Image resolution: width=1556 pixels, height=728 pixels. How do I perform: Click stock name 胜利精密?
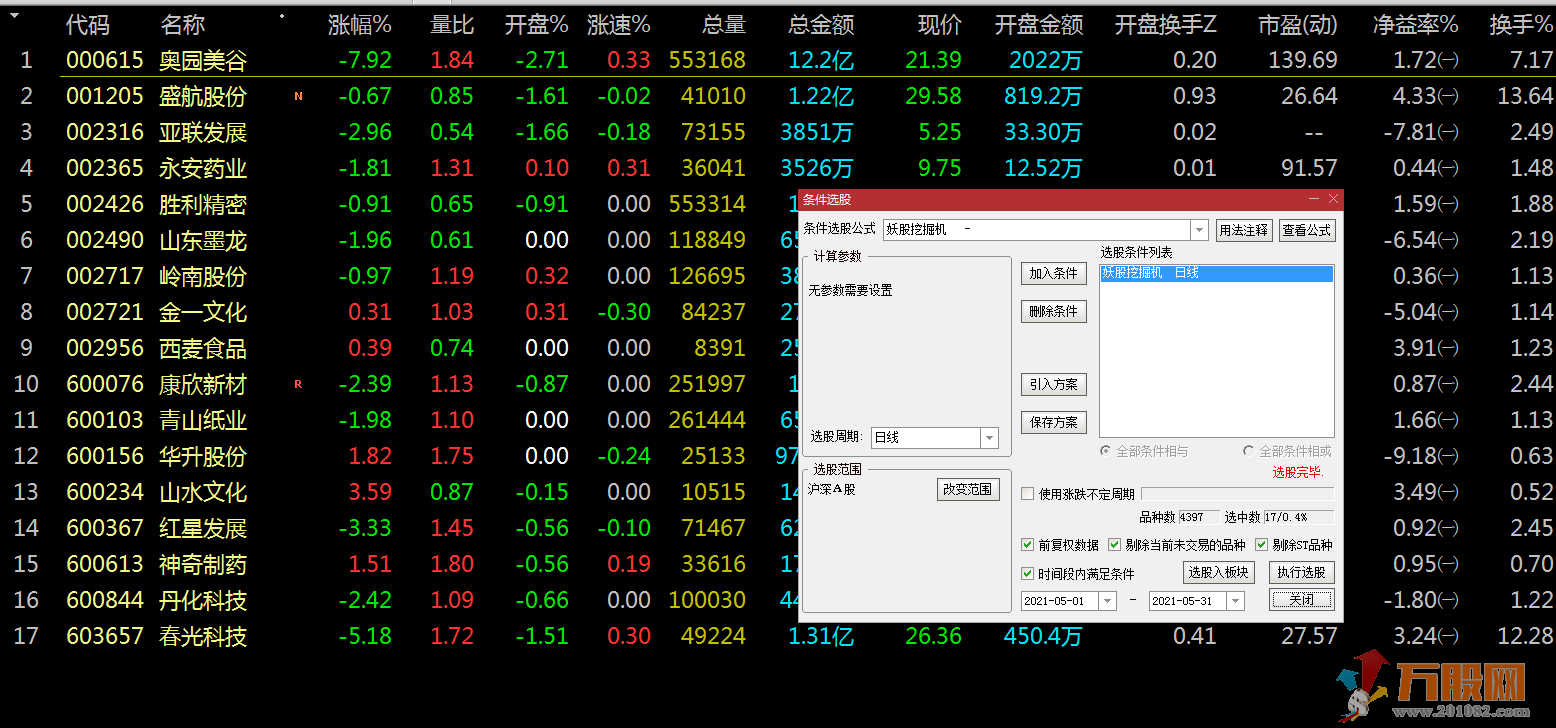(203, 204)
